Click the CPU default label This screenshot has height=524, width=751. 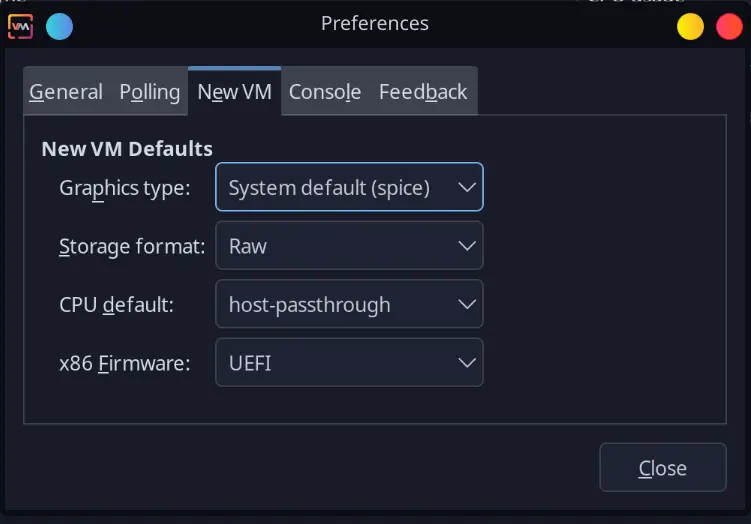point(117,305)
